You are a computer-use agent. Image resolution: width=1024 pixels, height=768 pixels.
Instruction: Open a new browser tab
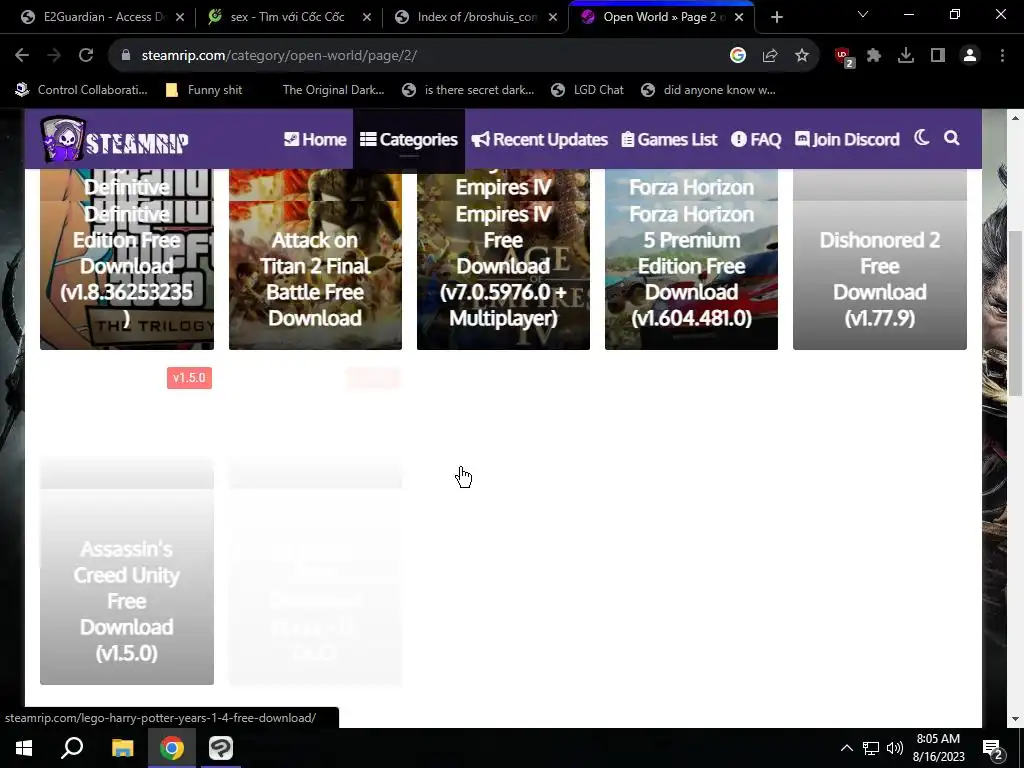[x=776, y=17]
